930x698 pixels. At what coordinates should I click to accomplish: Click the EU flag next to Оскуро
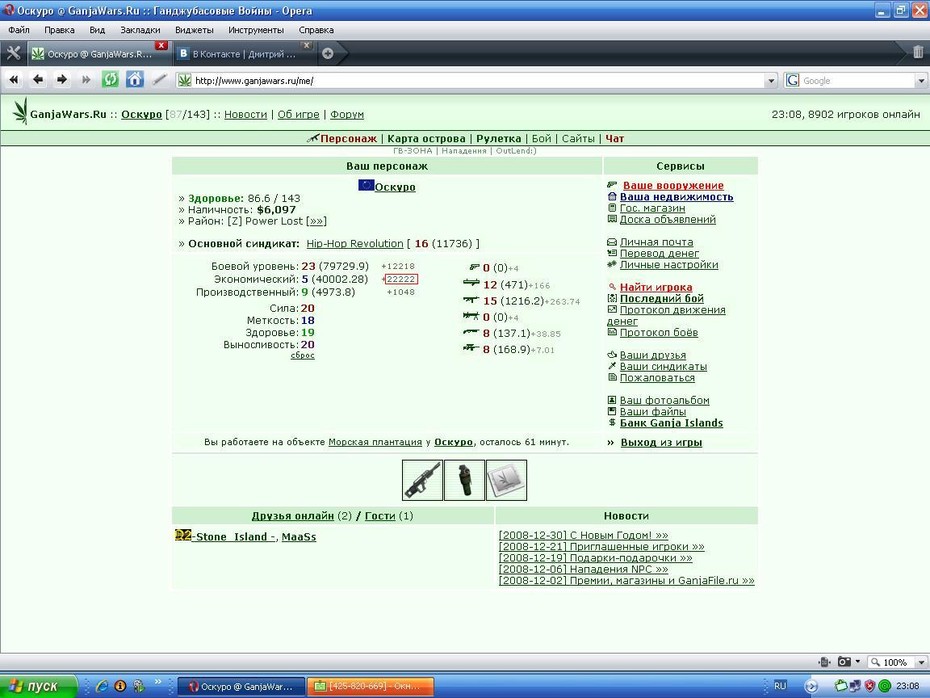coord(366,185)
